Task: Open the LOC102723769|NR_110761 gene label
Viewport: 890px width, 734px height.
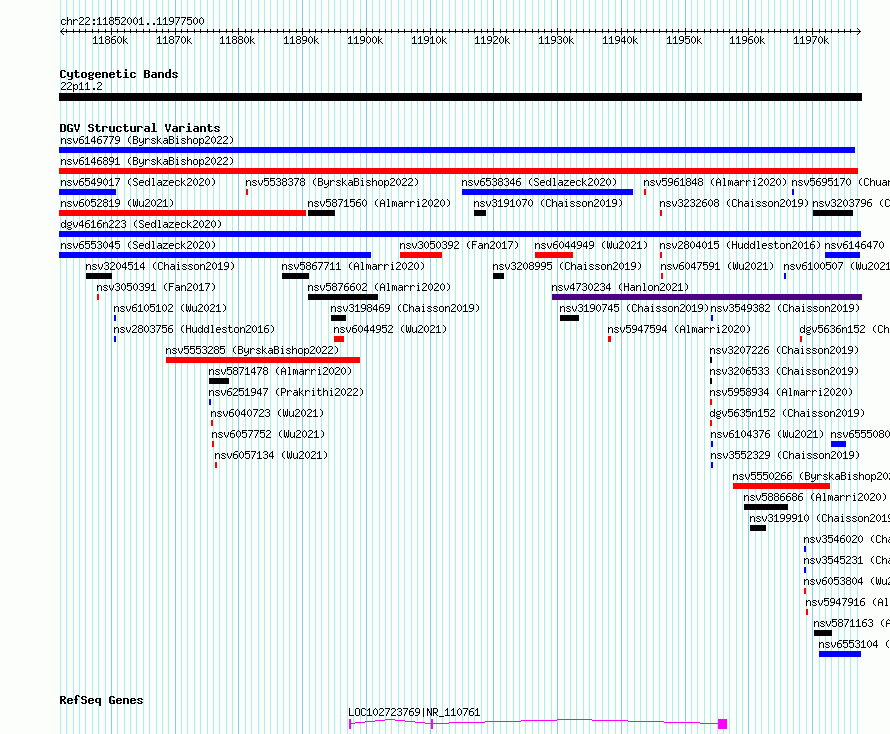Action: pos(414,712)
